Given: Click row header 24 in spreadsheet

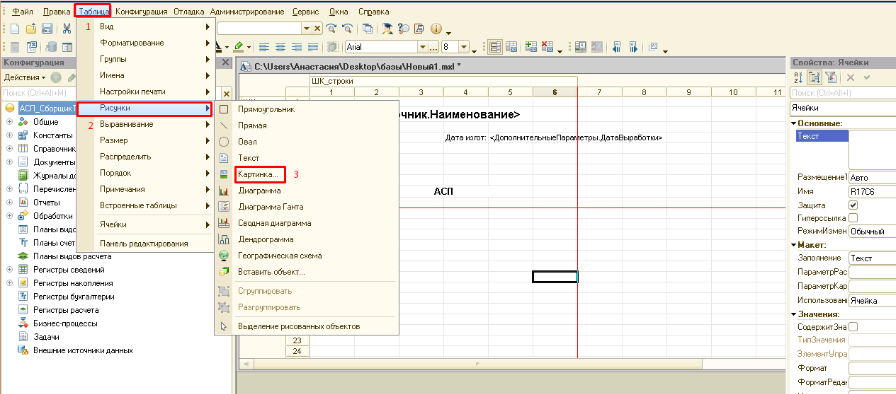Looking at the screenshot, I should [297, 351].
